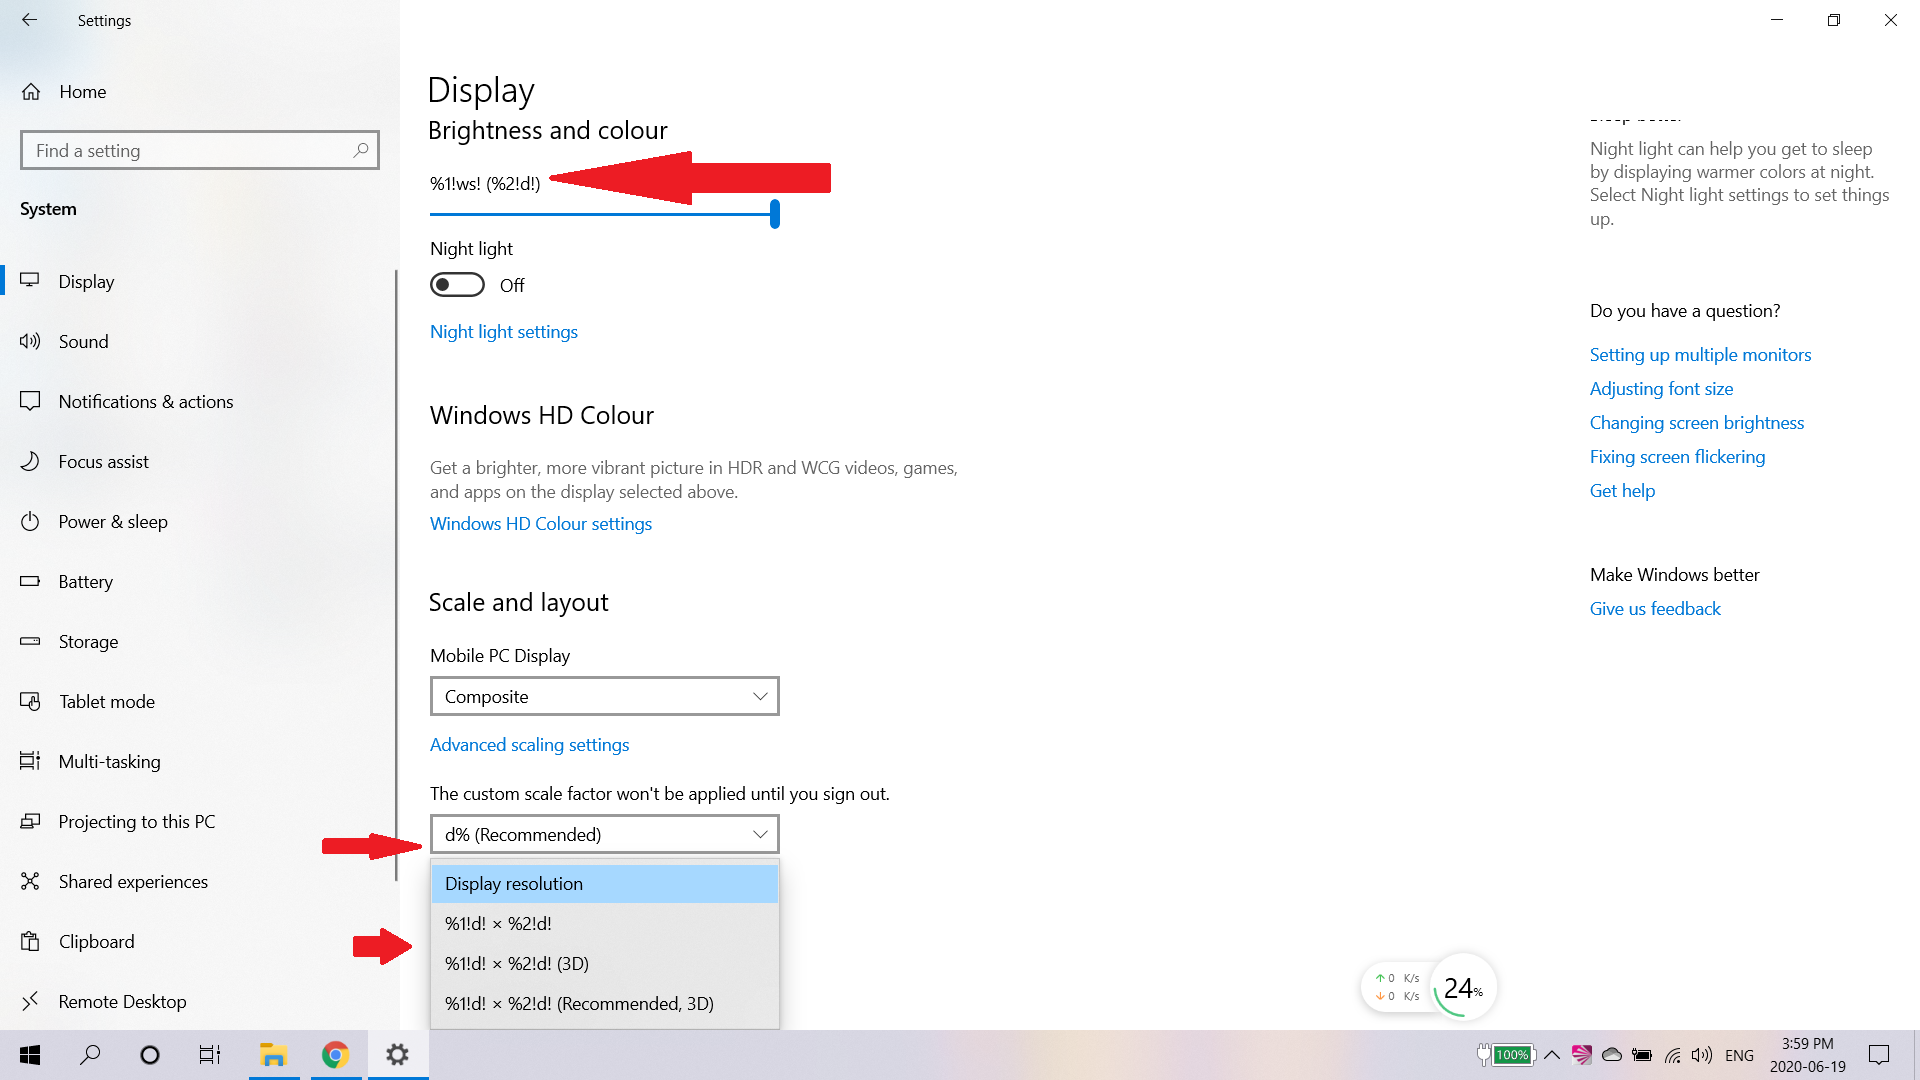1920x1080 pixels.
Task: Launch Chrome from the taskbar
Action: pyautogui.click(x=336, y=1054)
